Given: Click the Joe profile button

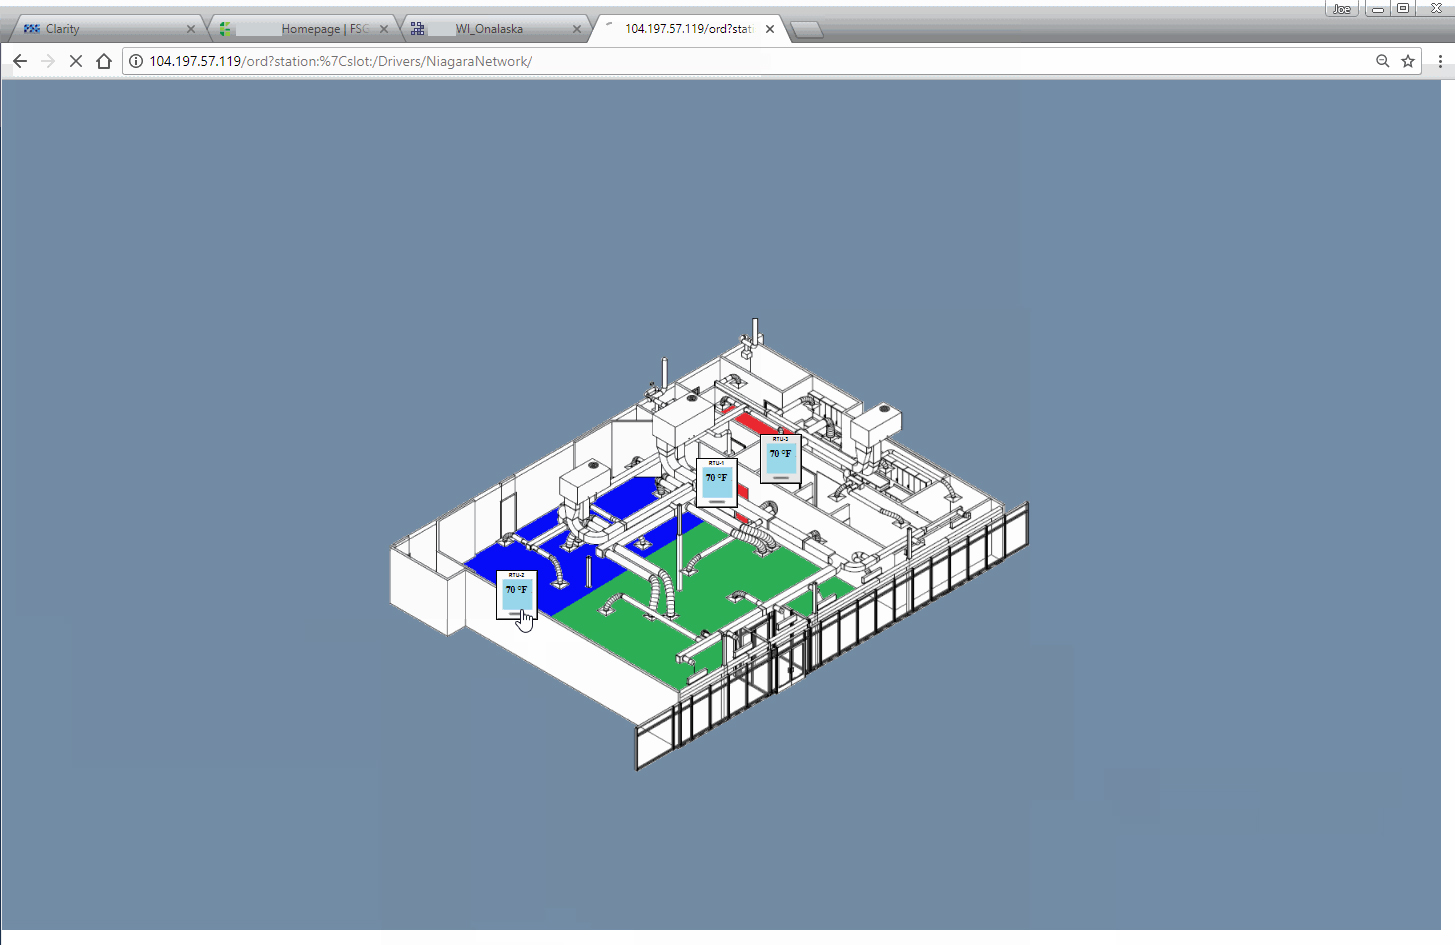Looking at the screenshot, I should pyautogui.click(x=1341, y=8).
